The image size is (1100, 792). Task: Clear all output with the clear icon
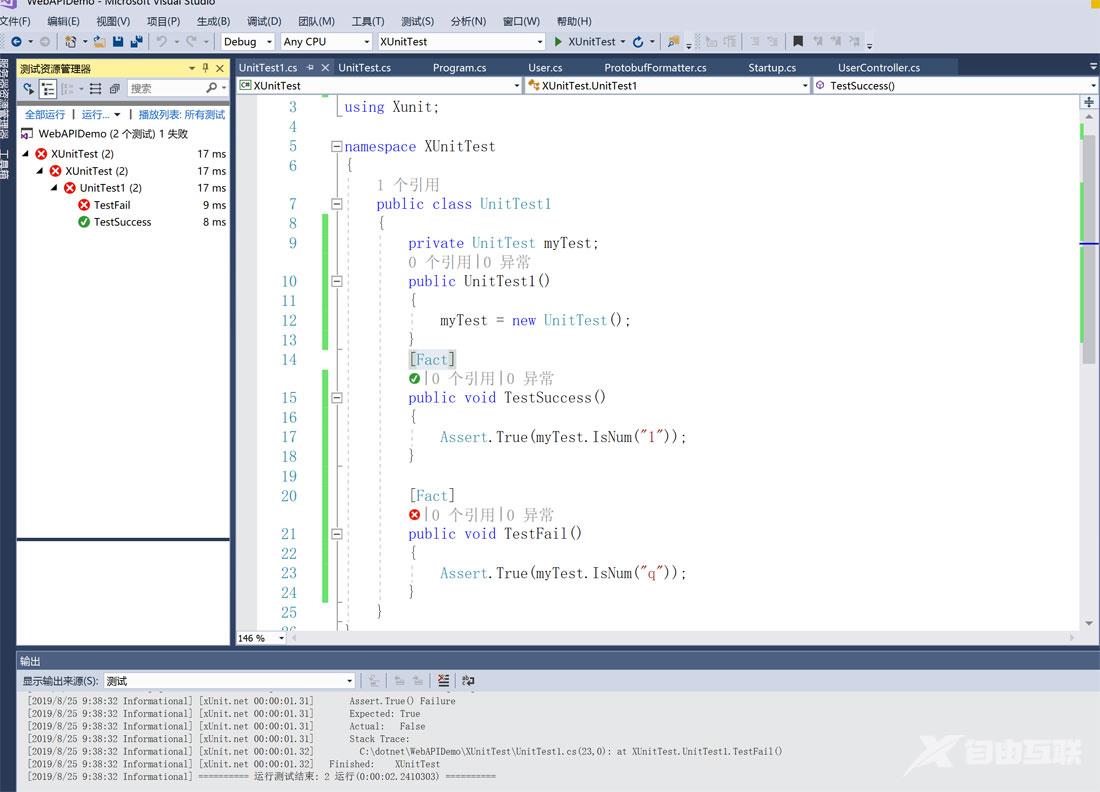coord(444,681)
